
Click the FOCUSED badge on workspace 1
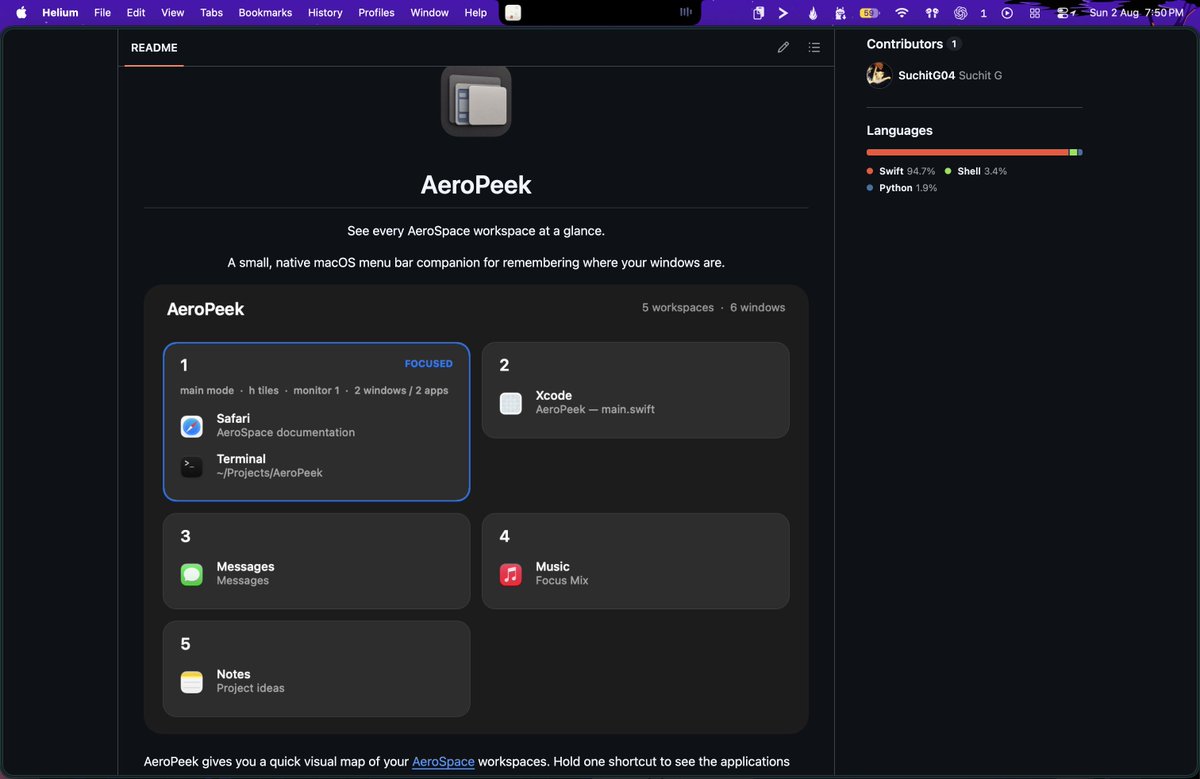click(x=428, y=364)
